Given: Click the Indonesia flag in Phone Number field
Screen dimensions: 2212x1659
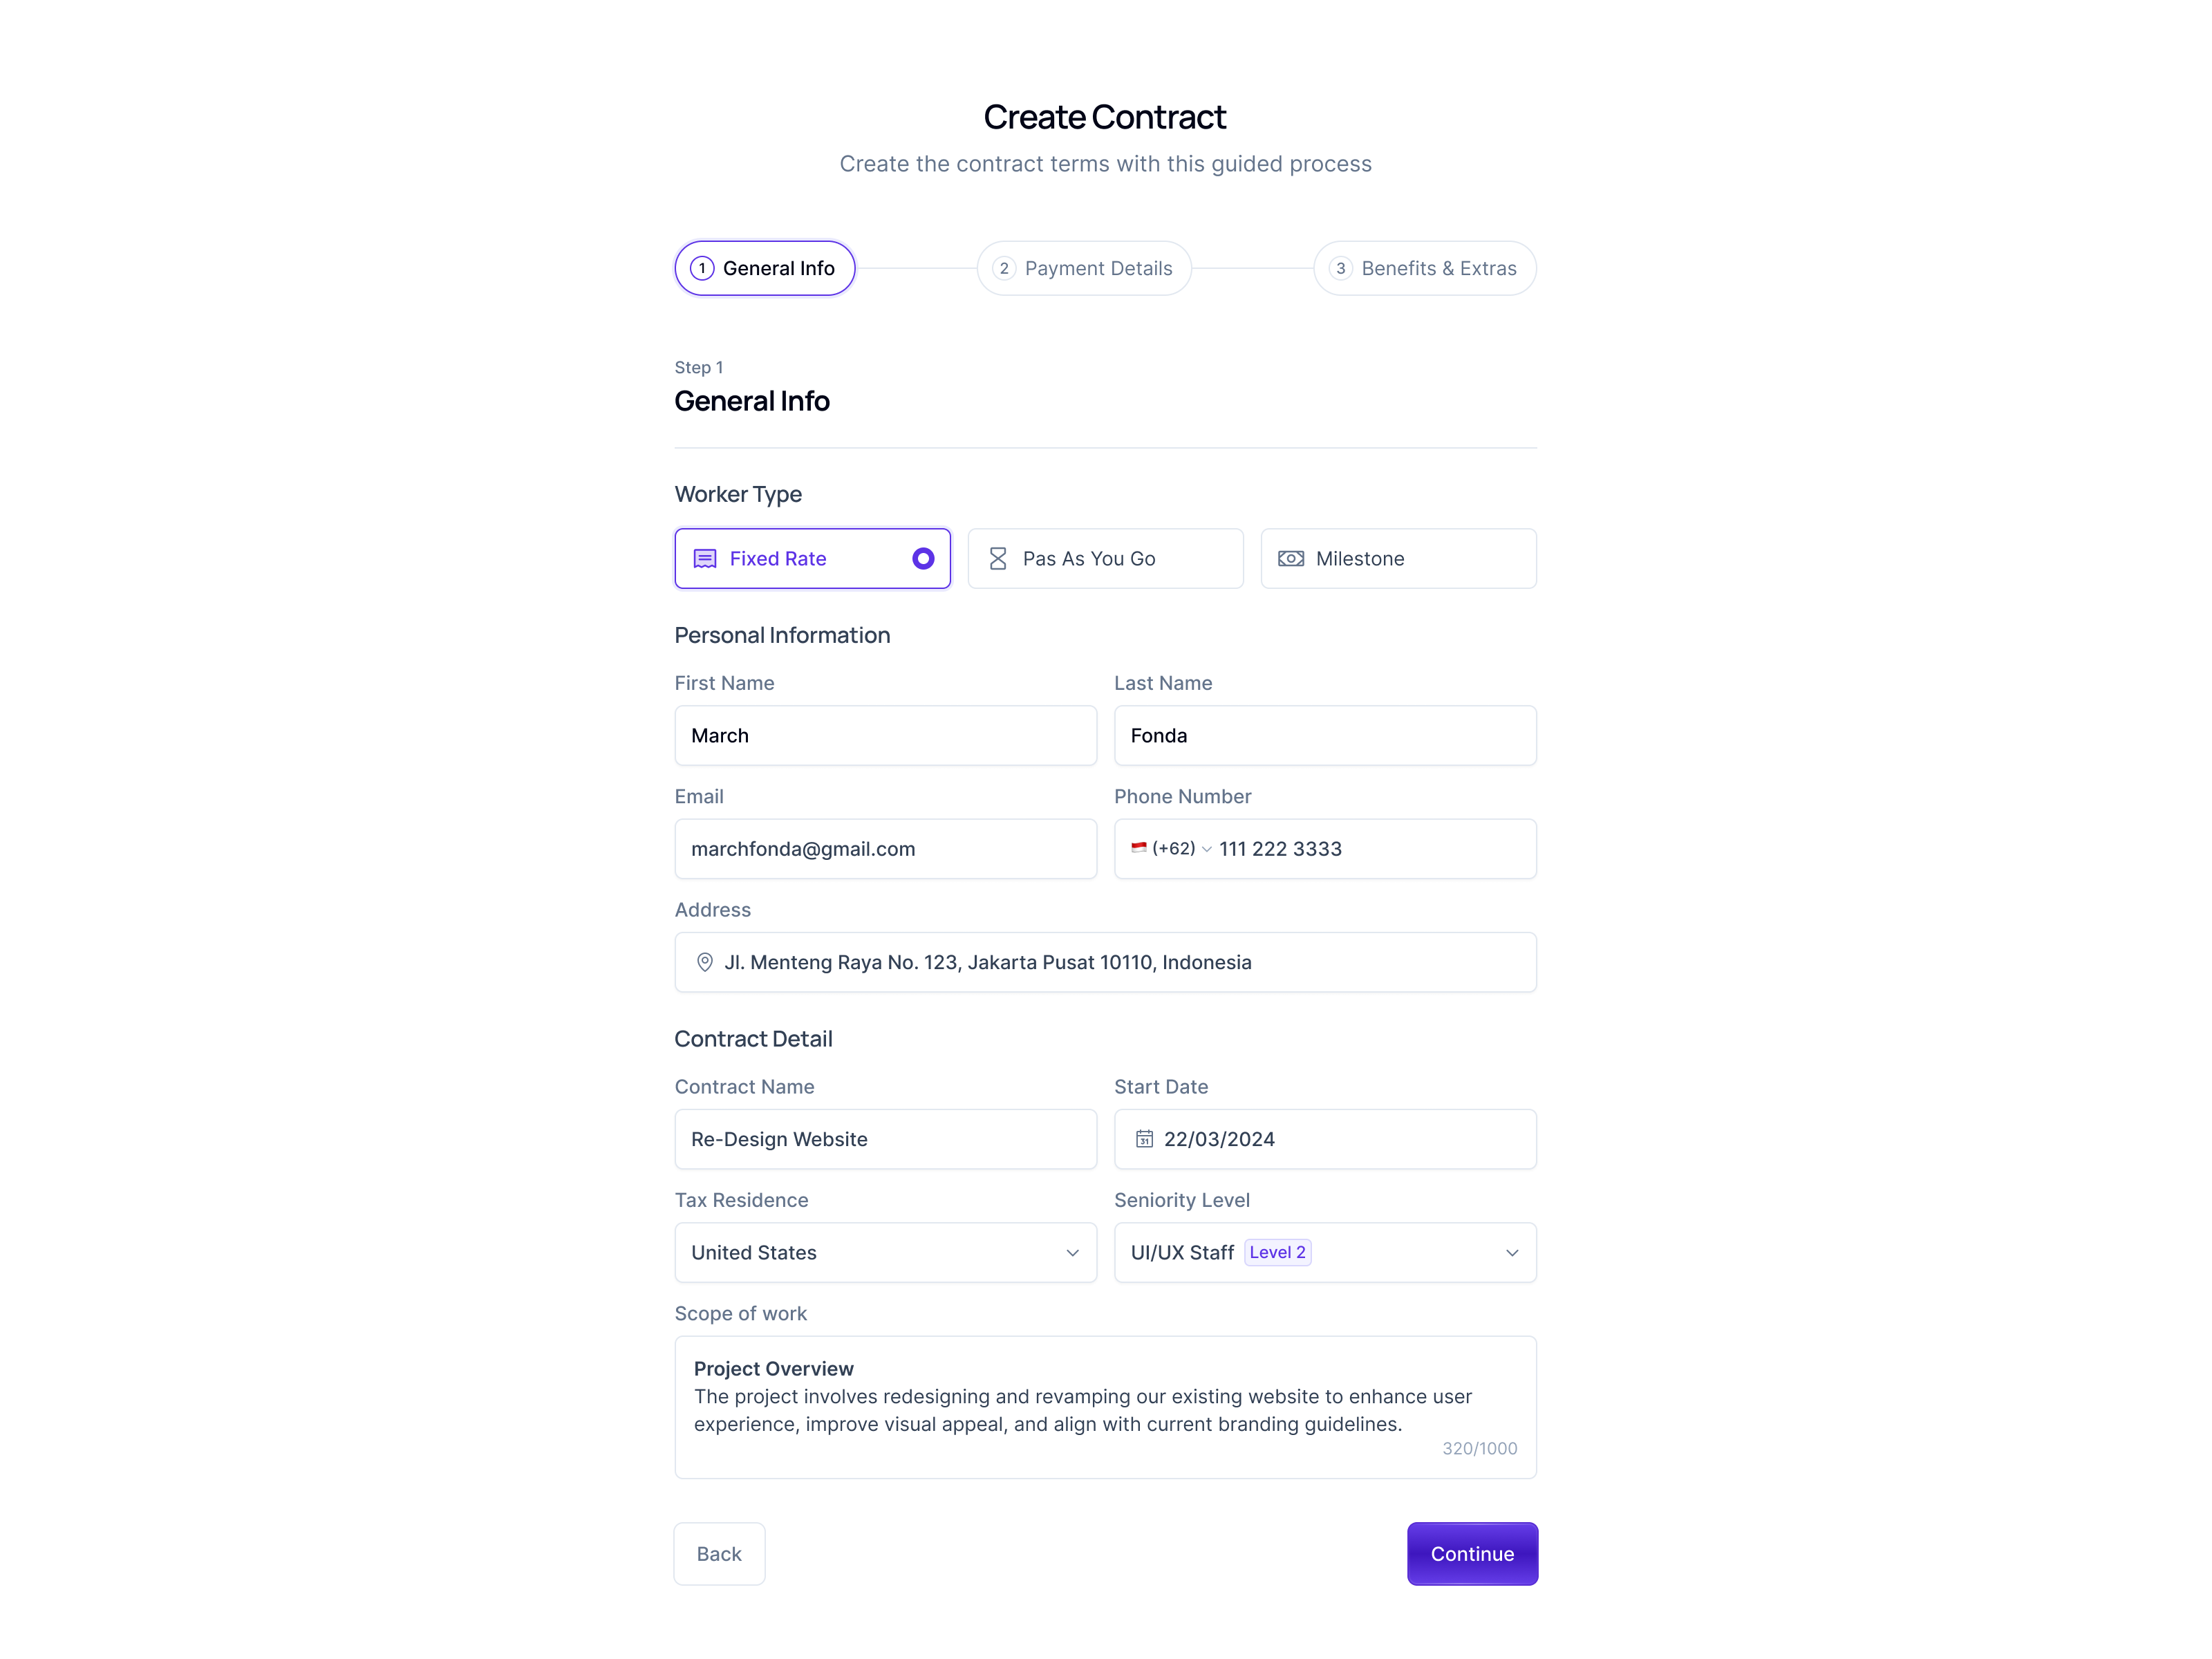Looking at the screenshot, I should coord(1139,848).
